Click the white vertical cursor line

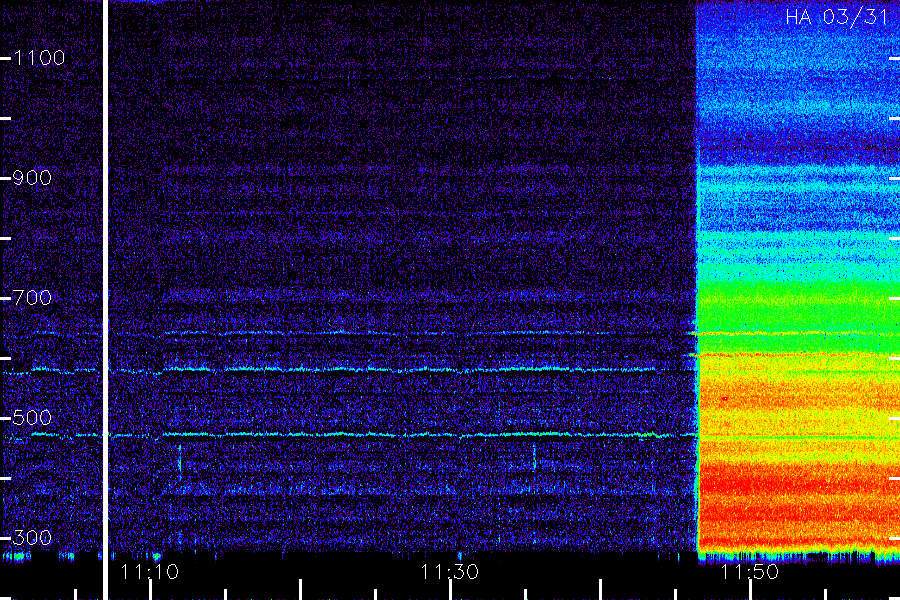[x=105, y=300]
